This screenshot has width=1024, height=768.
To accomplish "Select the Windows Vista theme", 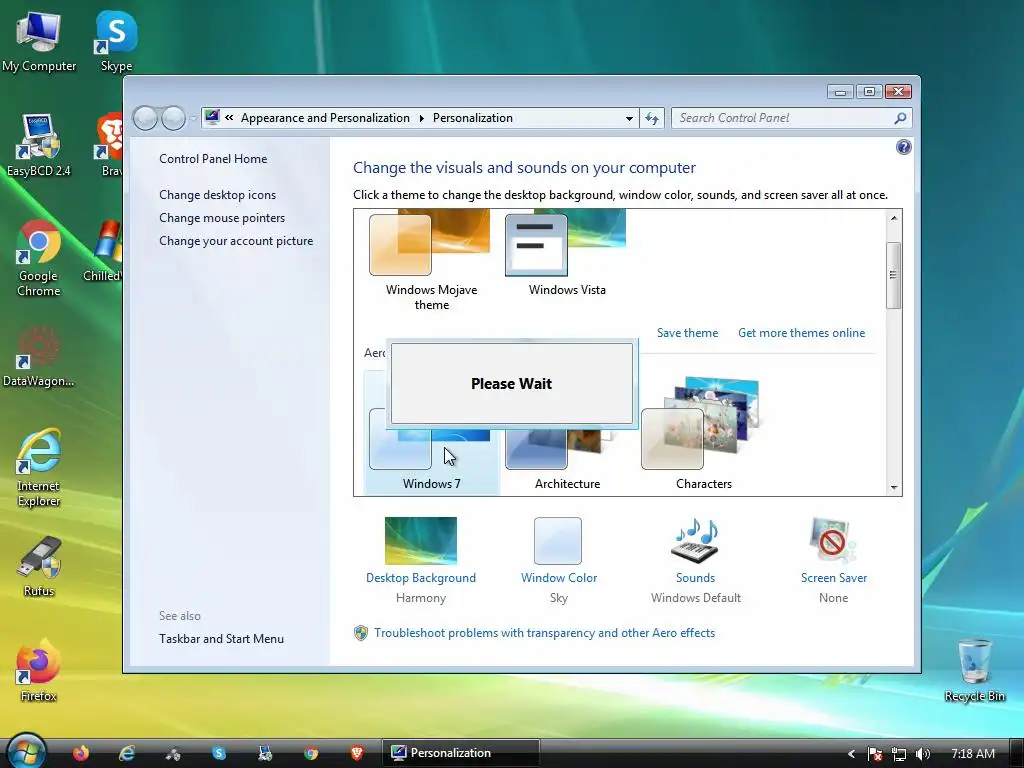I will coord(567,255).
